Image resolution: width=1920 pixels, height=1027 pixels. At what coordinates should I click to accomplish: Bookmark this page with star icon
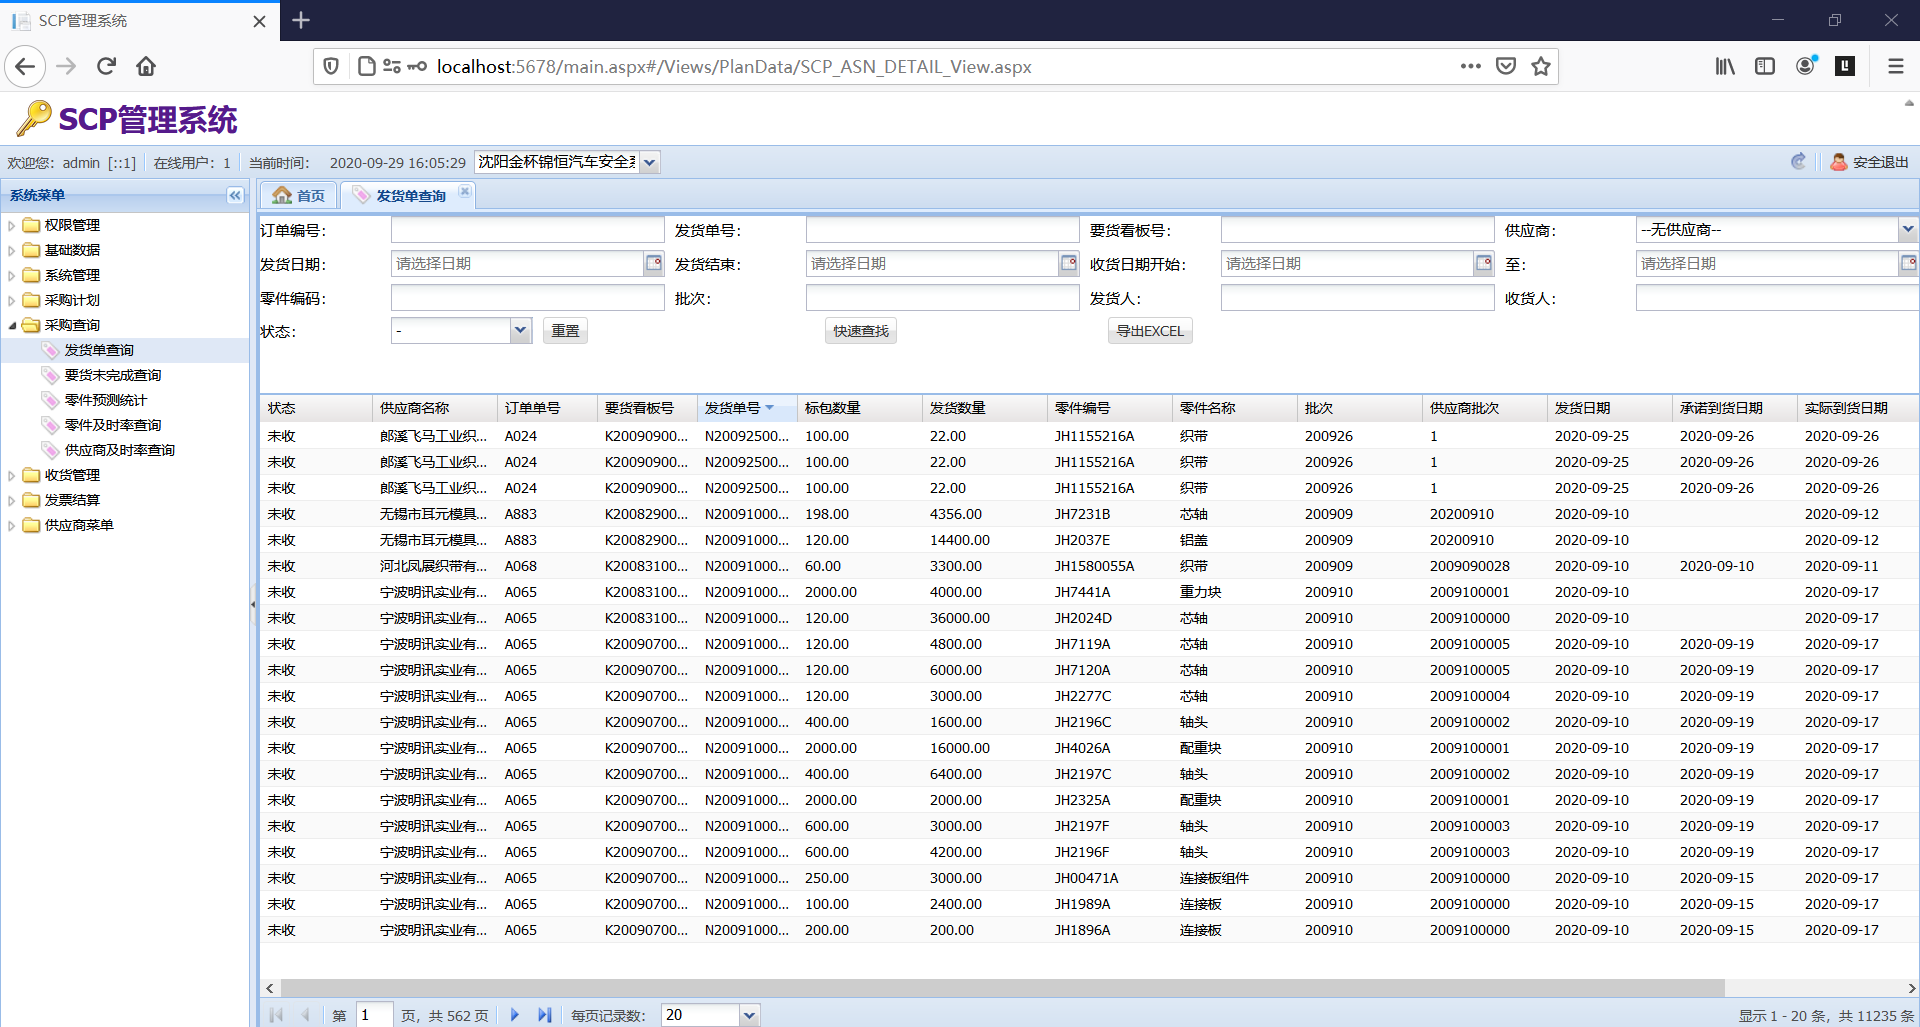pos(1541,66)
